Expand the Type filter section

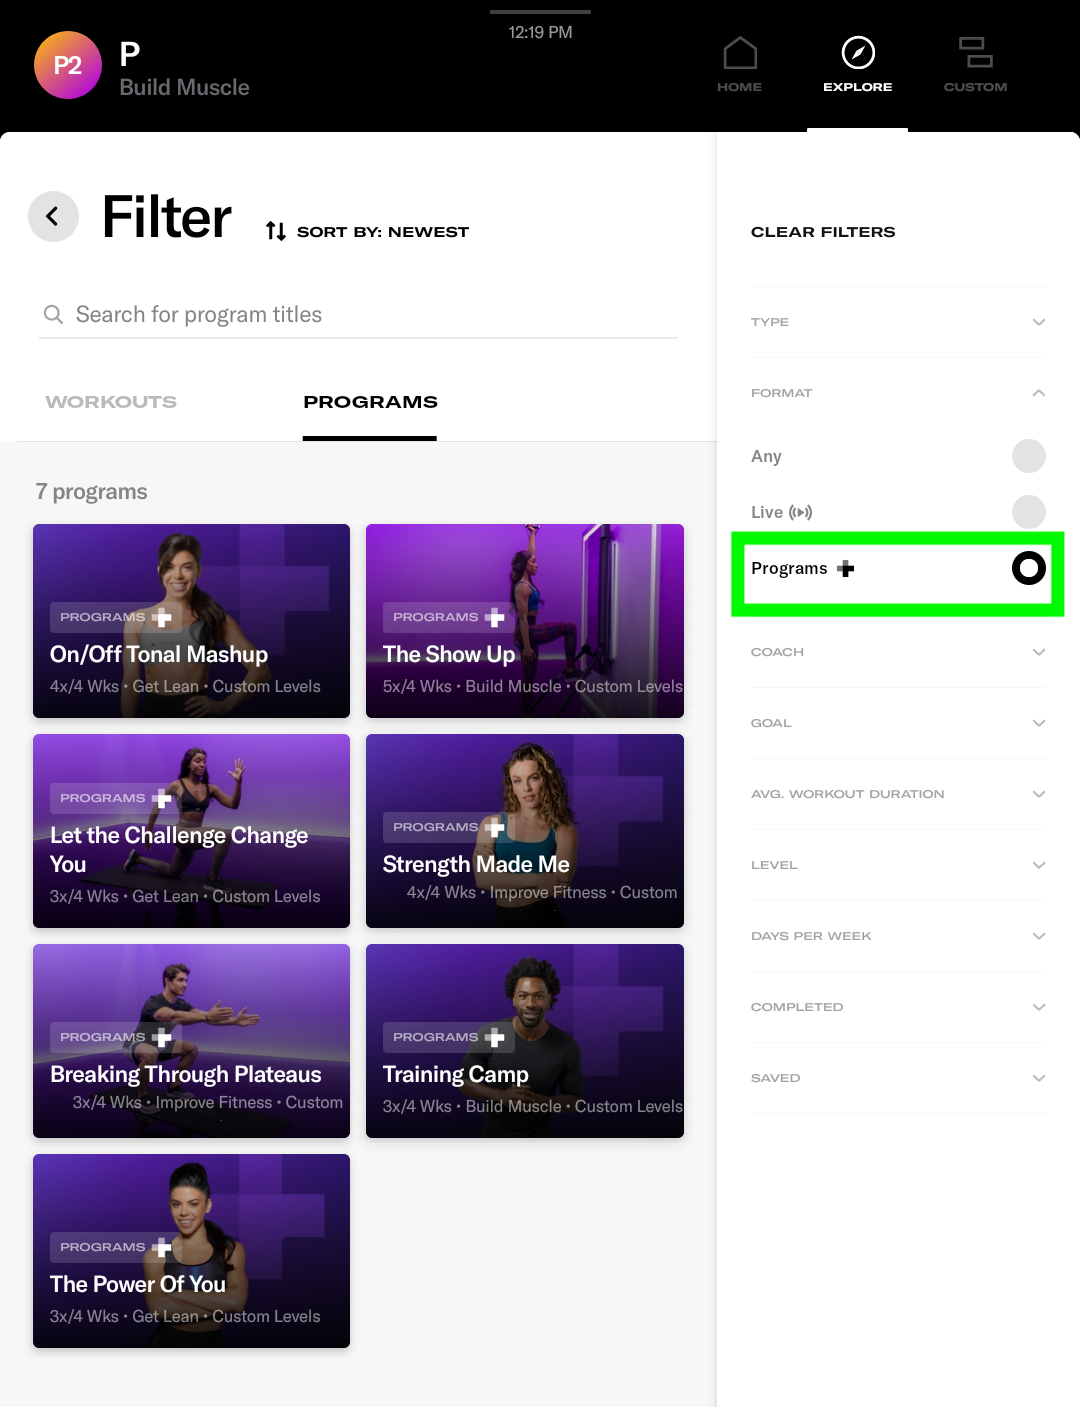click(1038, 322)
